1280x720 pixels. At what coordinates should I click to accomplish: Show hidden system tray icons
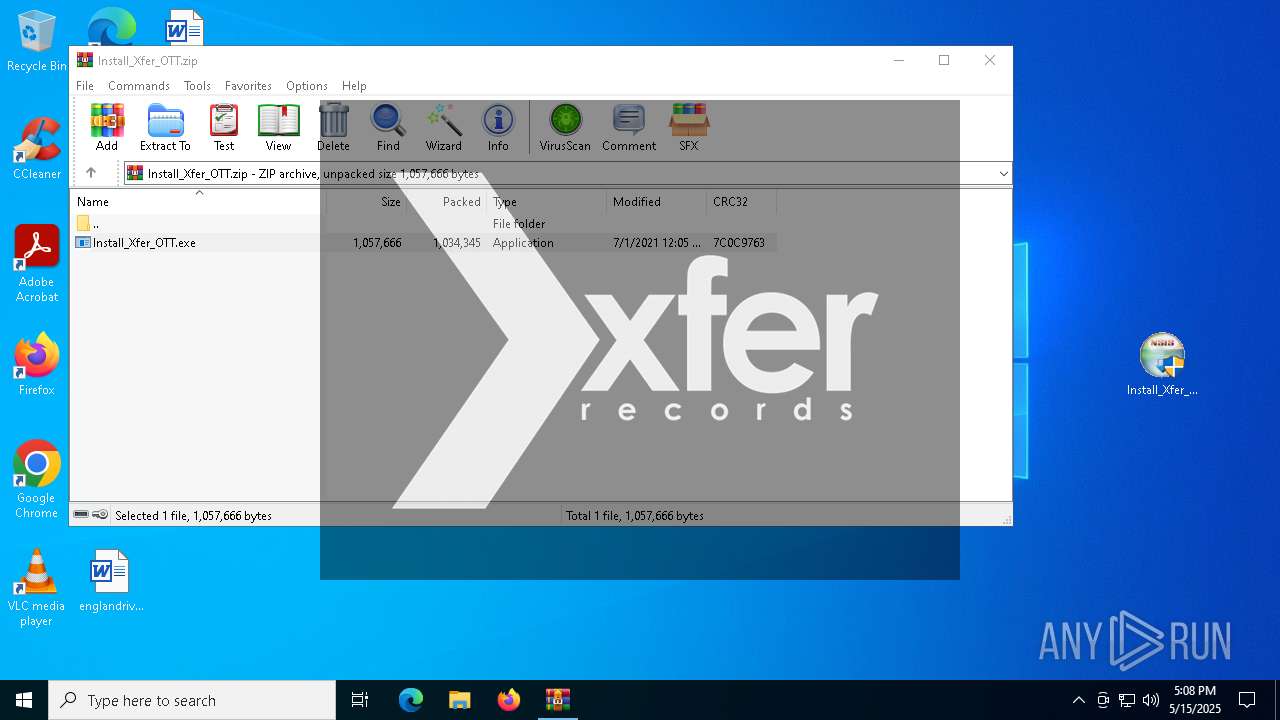(x=1078, y=700)
